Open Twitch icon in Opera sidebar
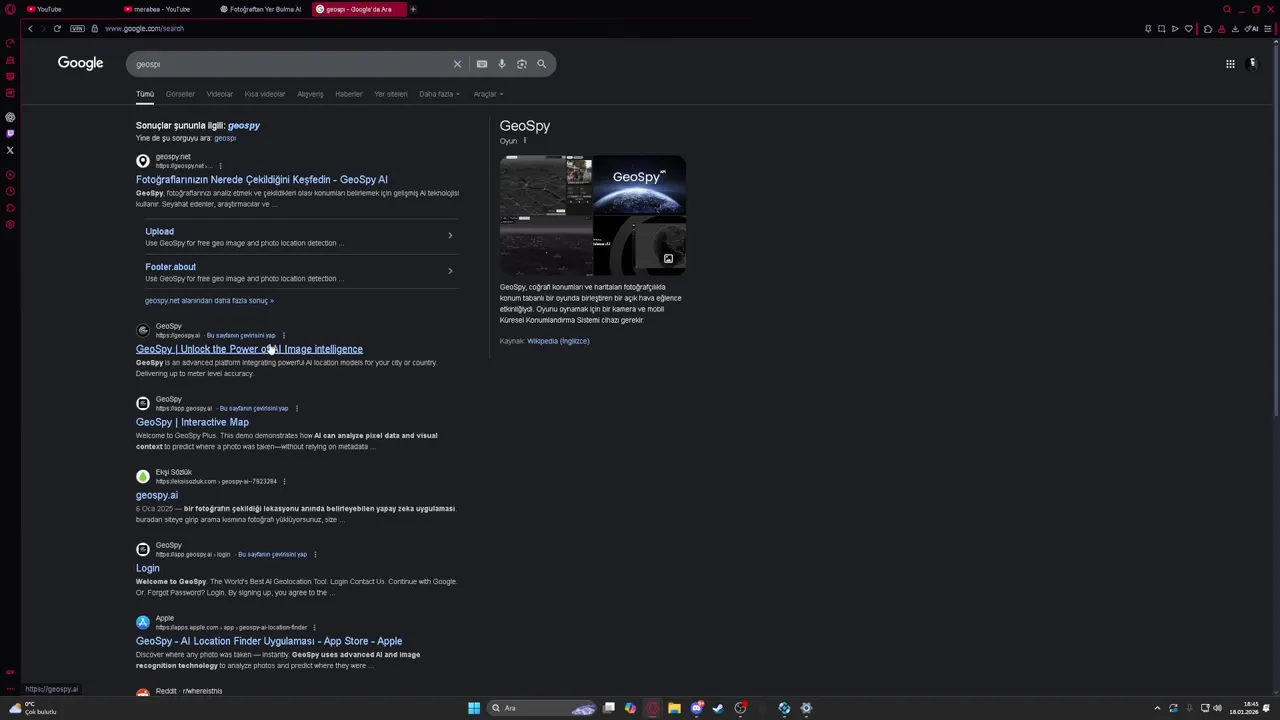 10,133
